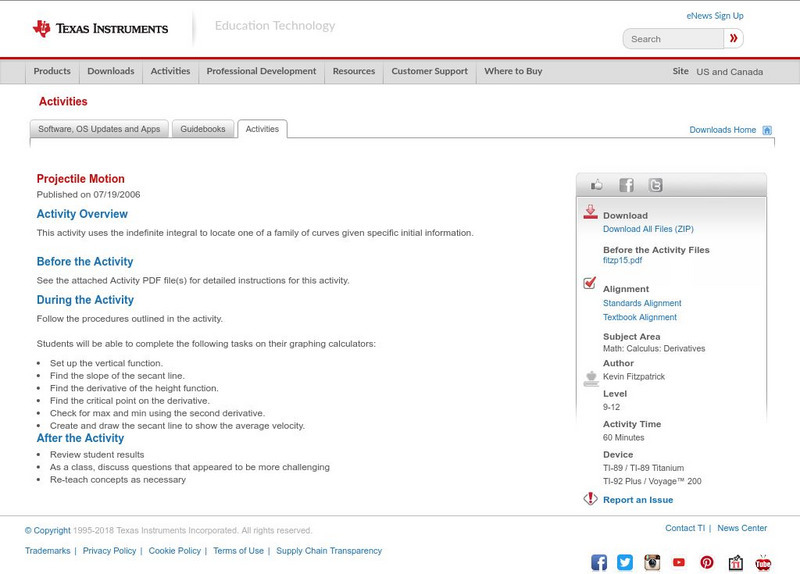This screenshot has height=574, width=800.
Task: Click Download All Files (ZIP)
Action: pos(648,229)
